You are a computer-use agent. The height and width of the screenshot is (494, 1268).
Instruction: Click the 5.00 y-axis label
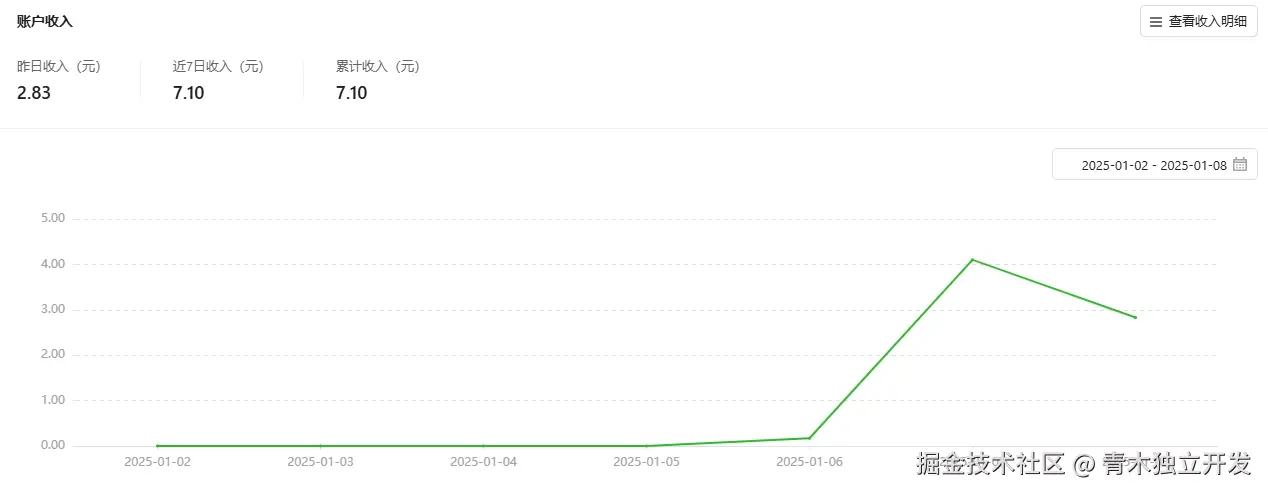click(x=52, y=218)
